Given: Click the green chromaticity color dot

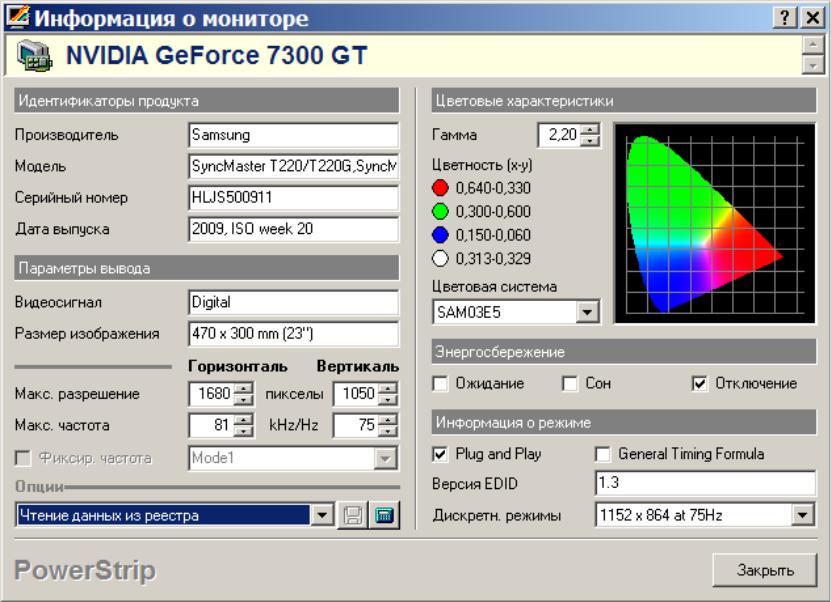Looking at the screenshot, I should (440, 211).
